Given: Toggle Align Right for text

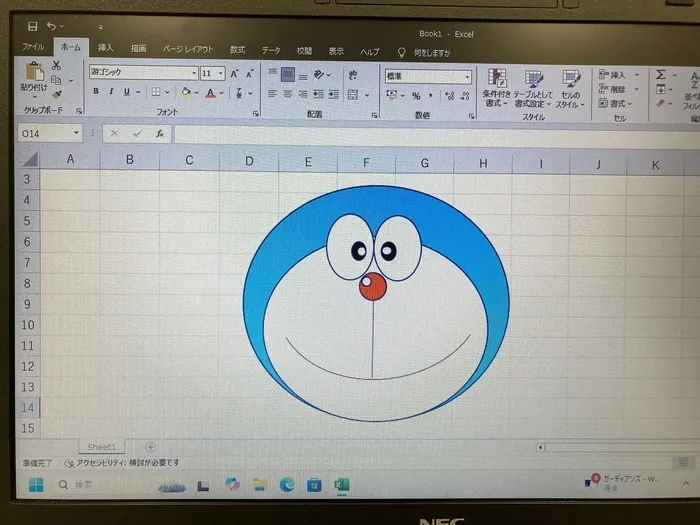Looking at the screenshot, I should tap(303, 94).
